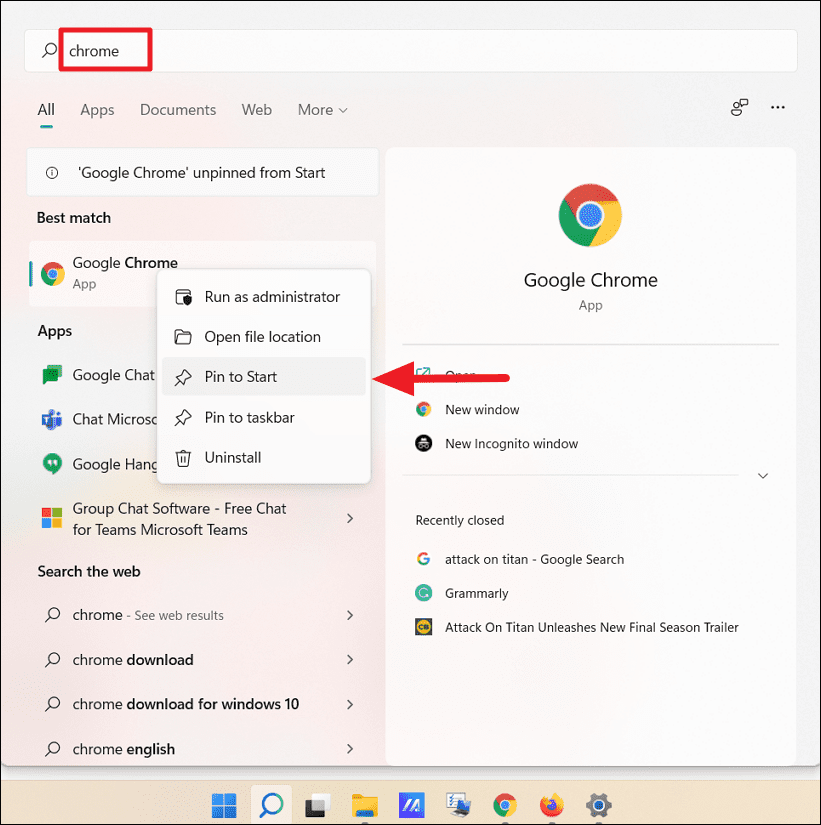Expand the "chrome english" suggestion arrow
821x825 pixels.
pyautogui.click(x=350, y=749)
